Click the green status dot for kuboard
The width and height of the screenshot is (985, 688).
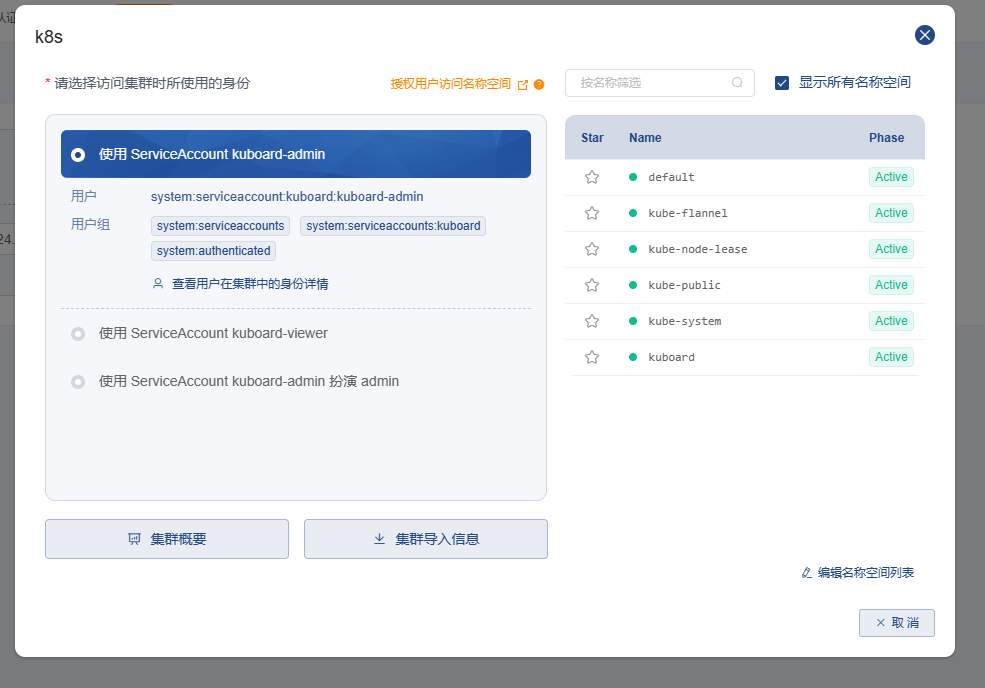click(633, 357)
